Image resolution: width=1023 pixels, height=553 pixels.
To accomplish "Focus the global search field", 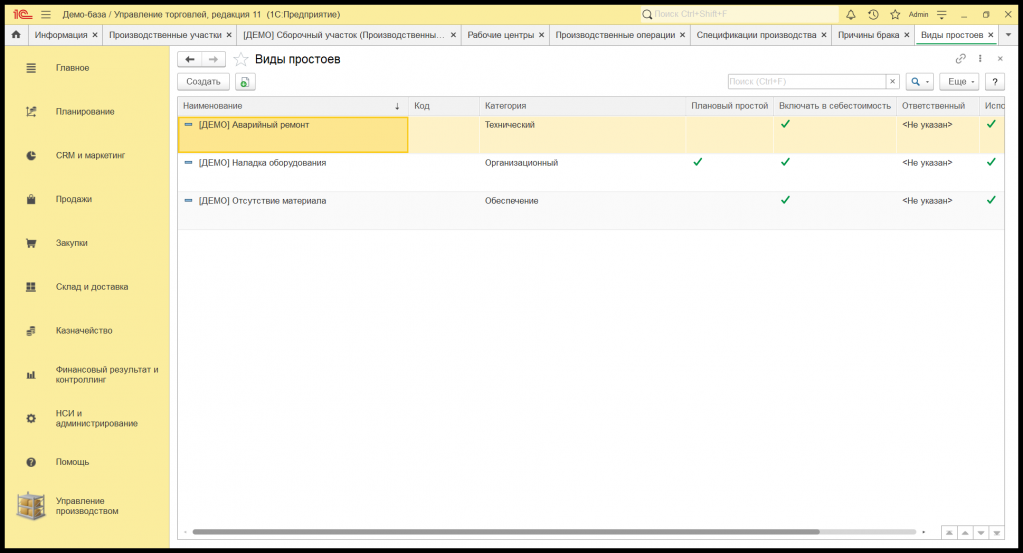I will click(x=739, y=14).
